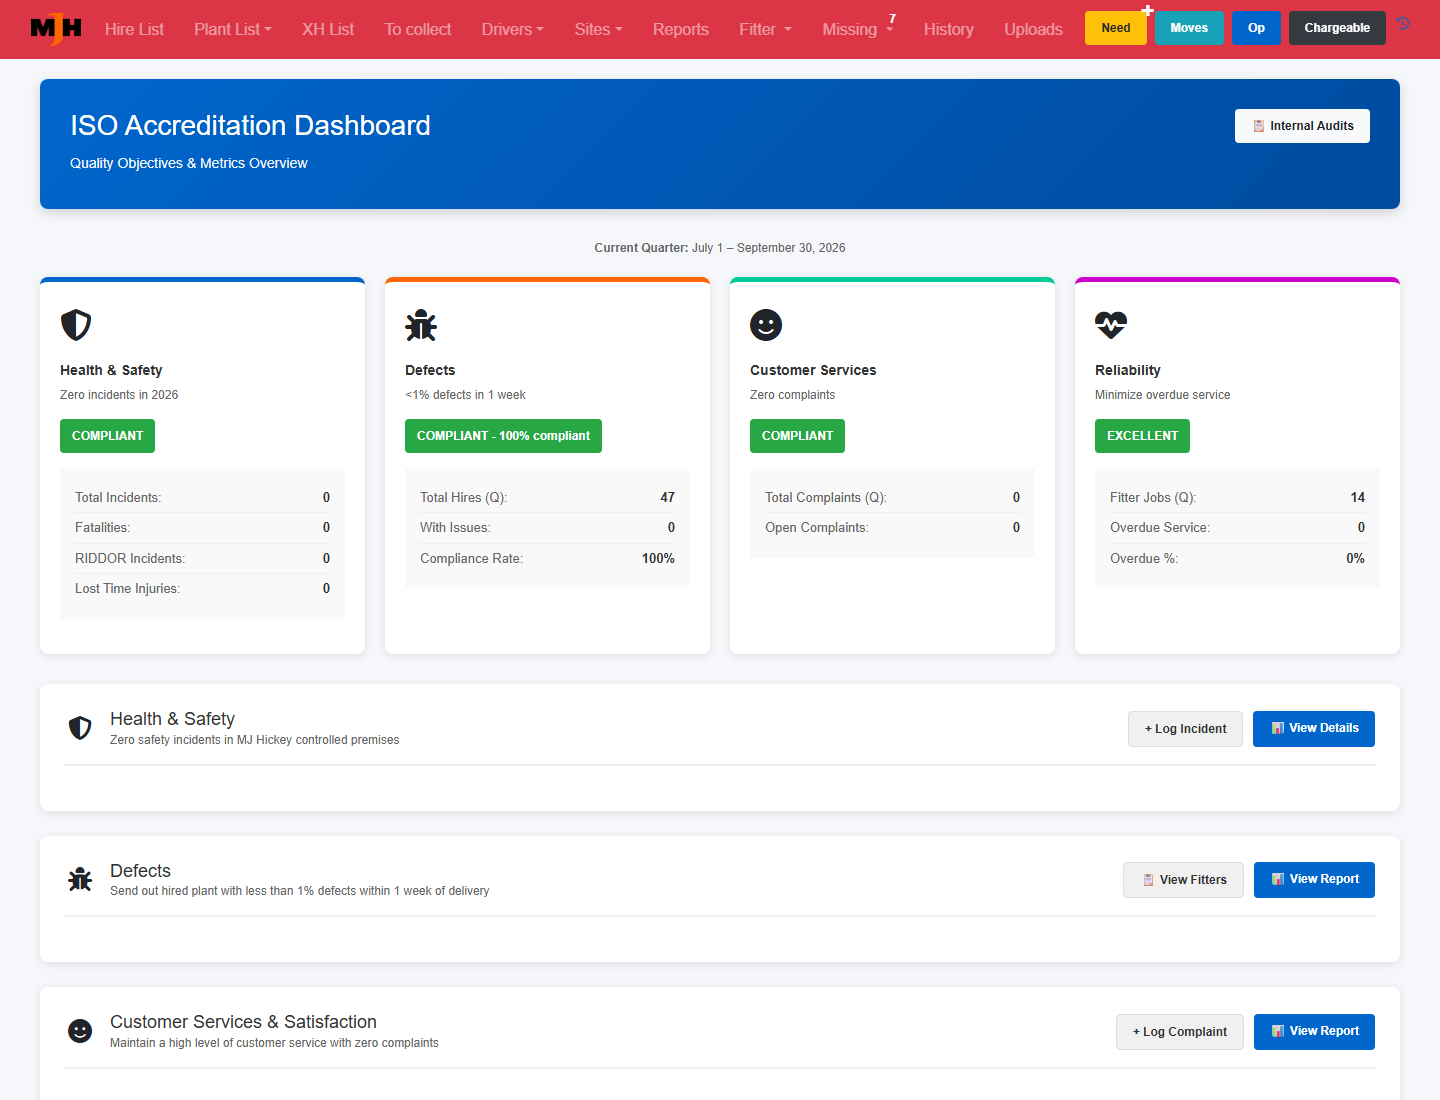
Task: Click View Details in Health & Safety section
Action: 1314,729
